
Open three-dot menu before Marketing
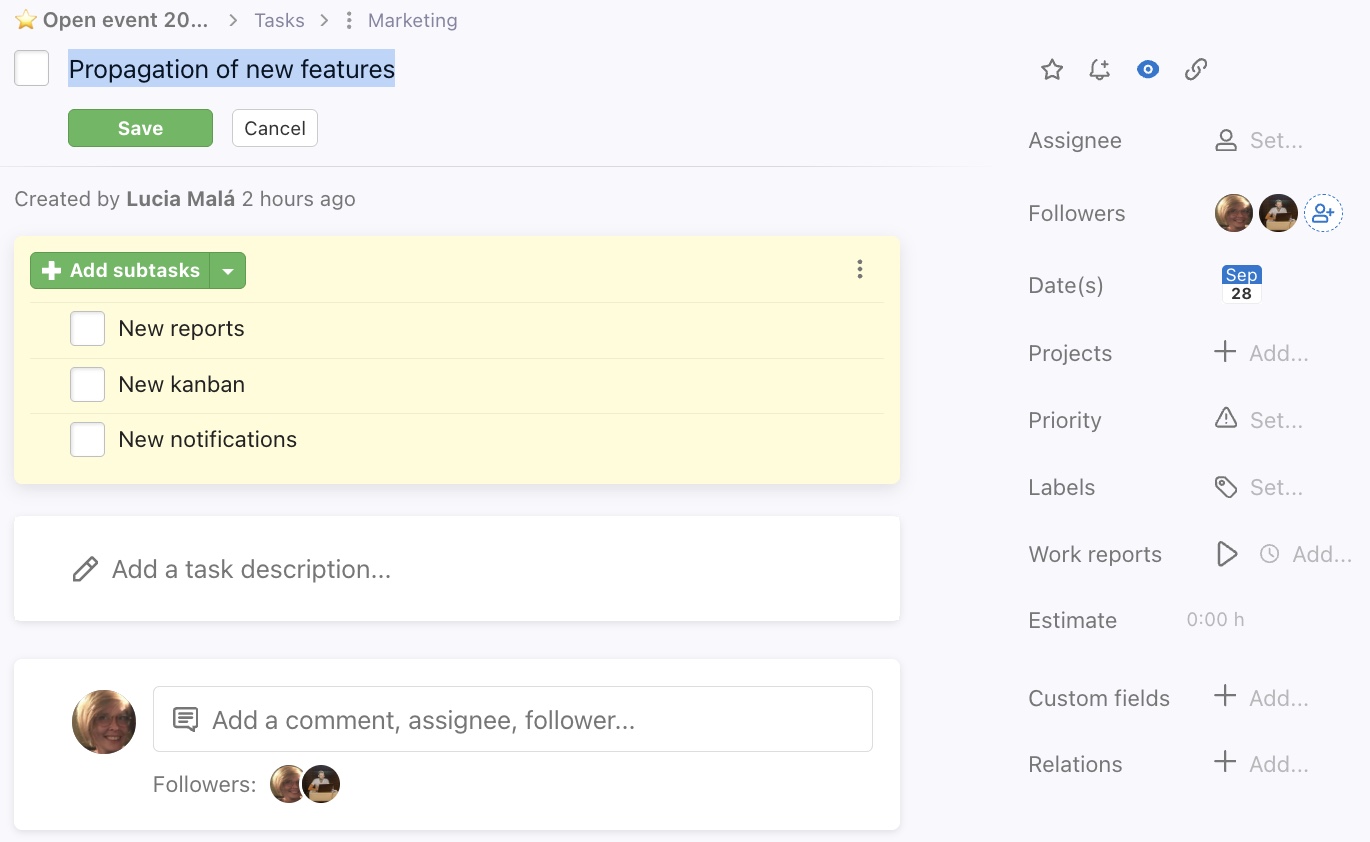click(349, 20)
